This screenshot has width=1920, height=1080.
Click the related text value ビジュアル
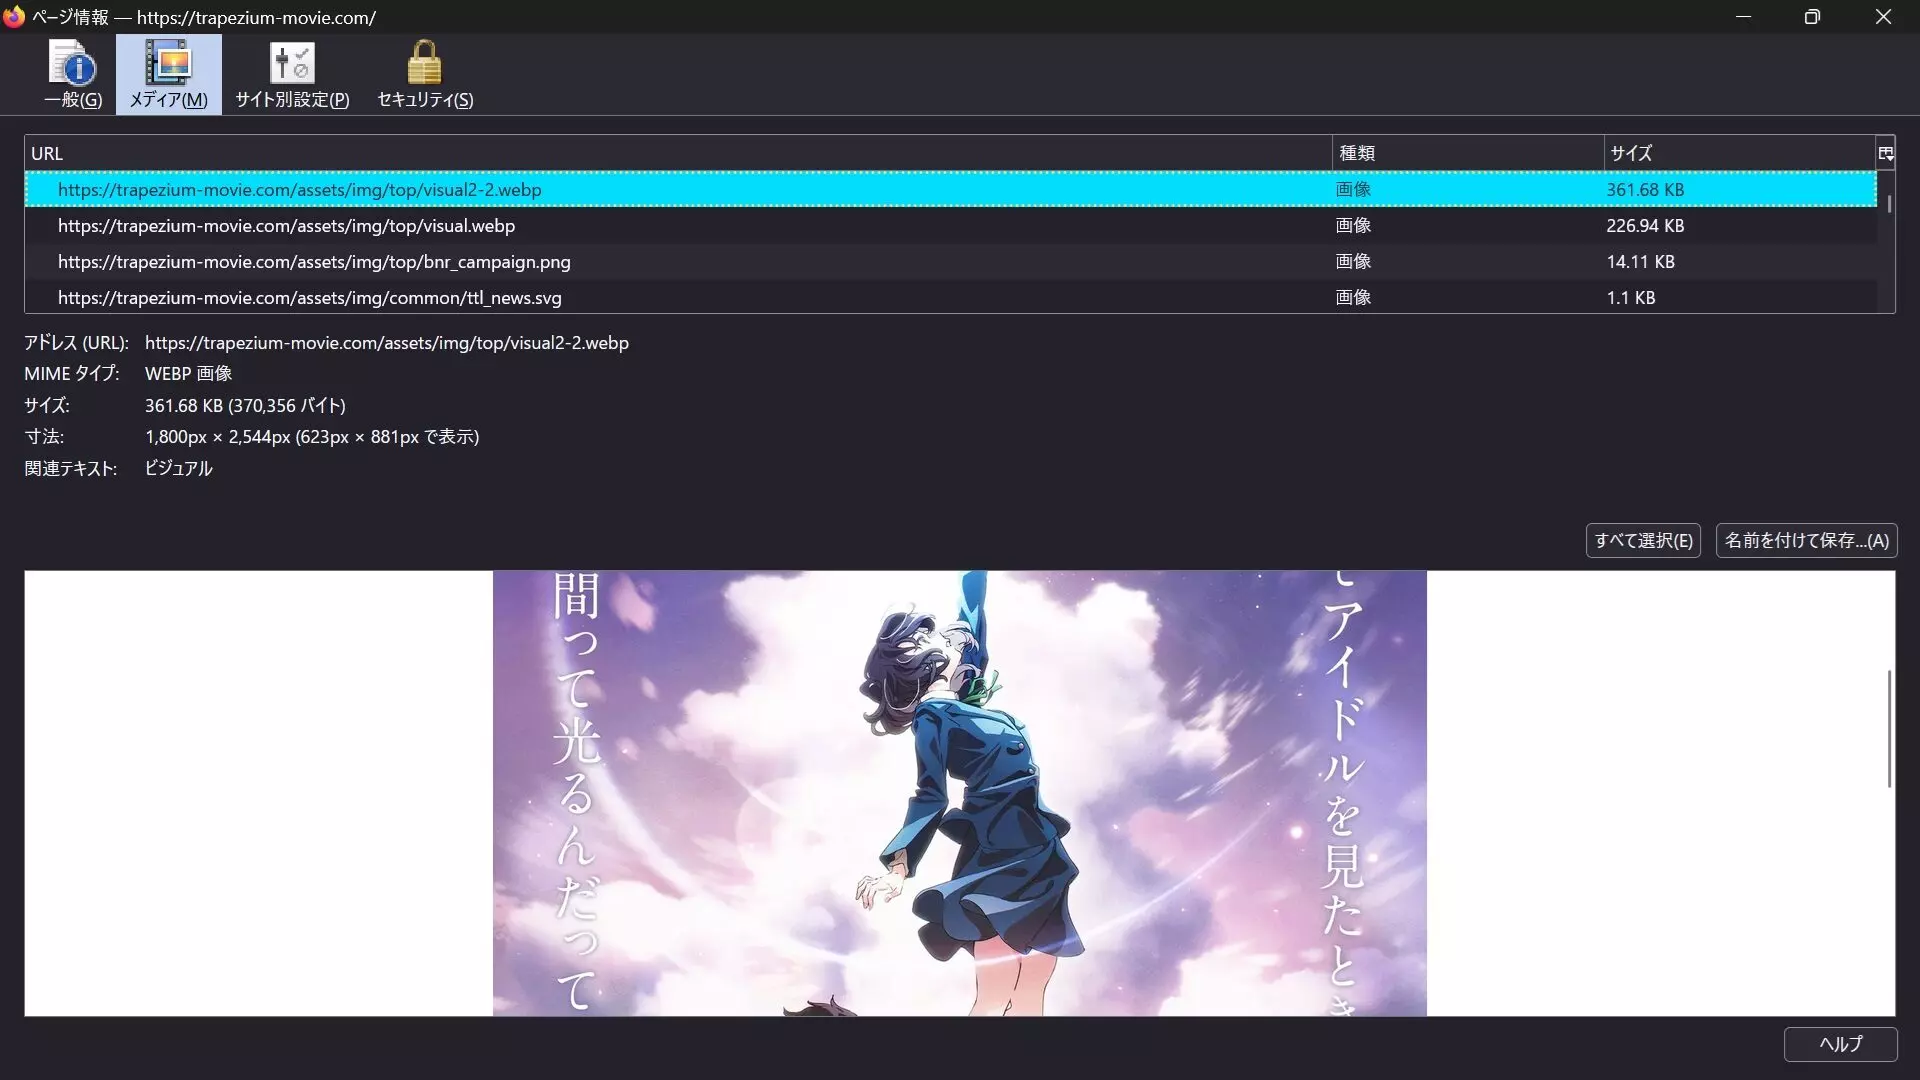click(178, 469)
